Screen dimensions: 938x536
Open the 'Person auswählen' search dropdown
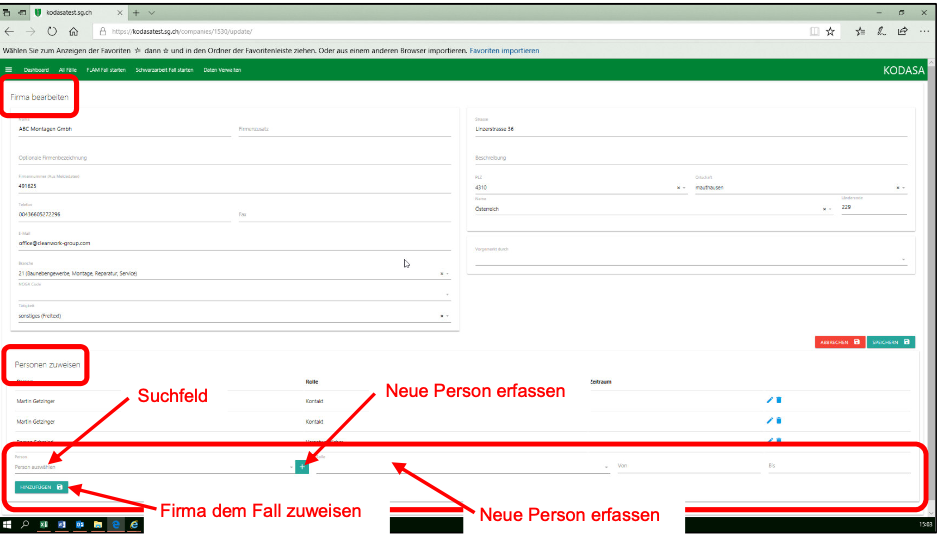pos(150,467)
